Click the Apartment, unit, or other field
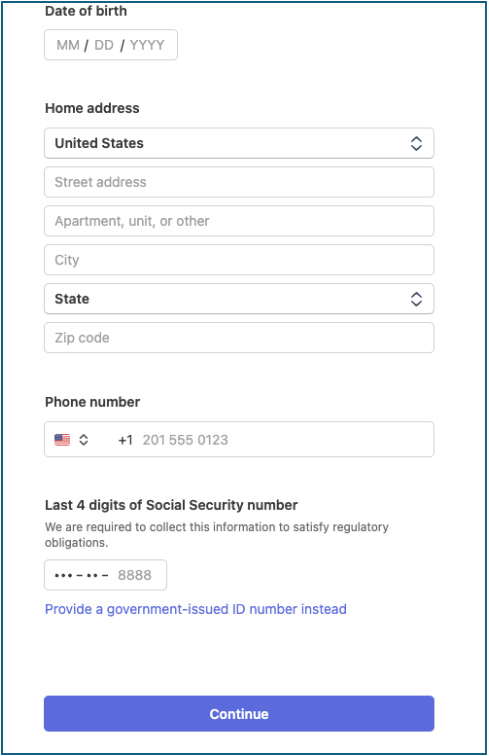The image size is (489, 756). [x=239, y=221]
